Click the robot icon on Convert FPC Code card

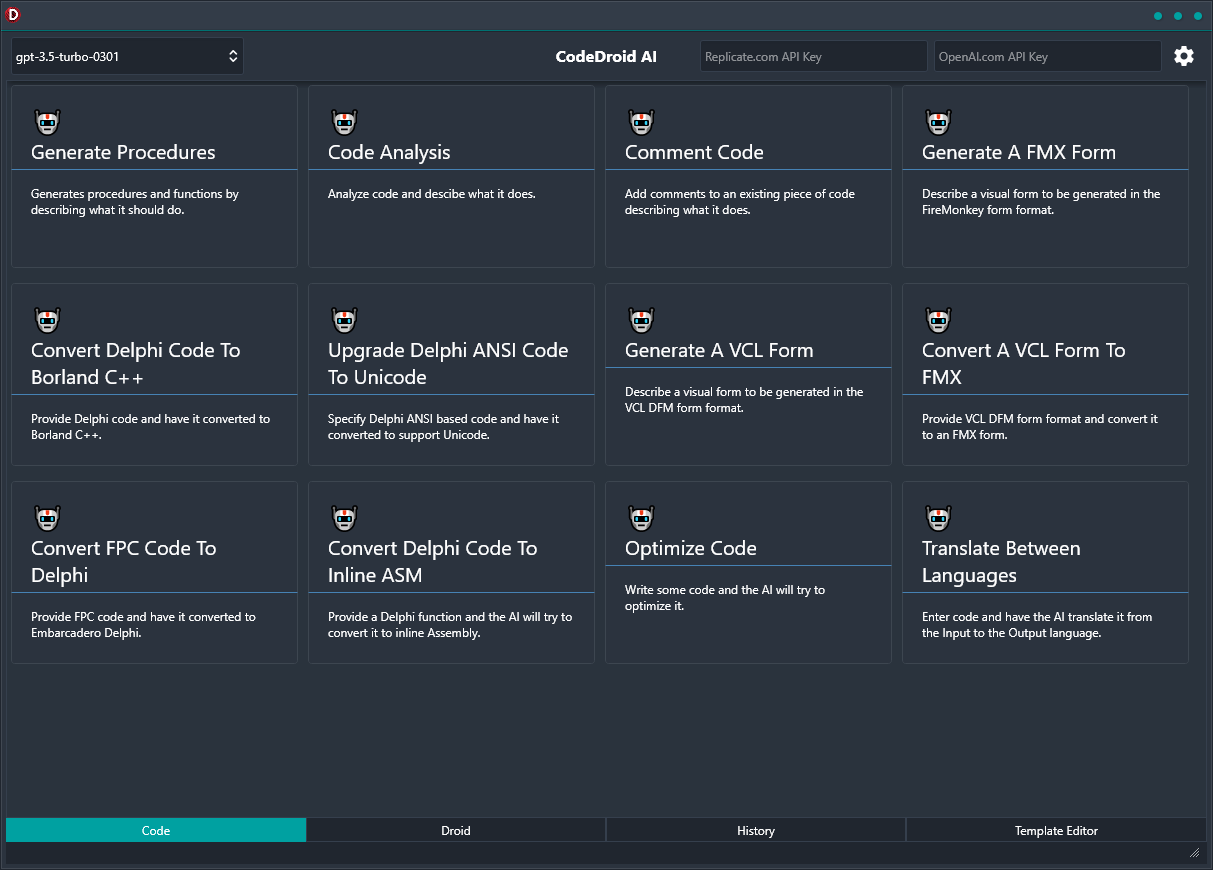pyautogui.click(x=47, y=518)
